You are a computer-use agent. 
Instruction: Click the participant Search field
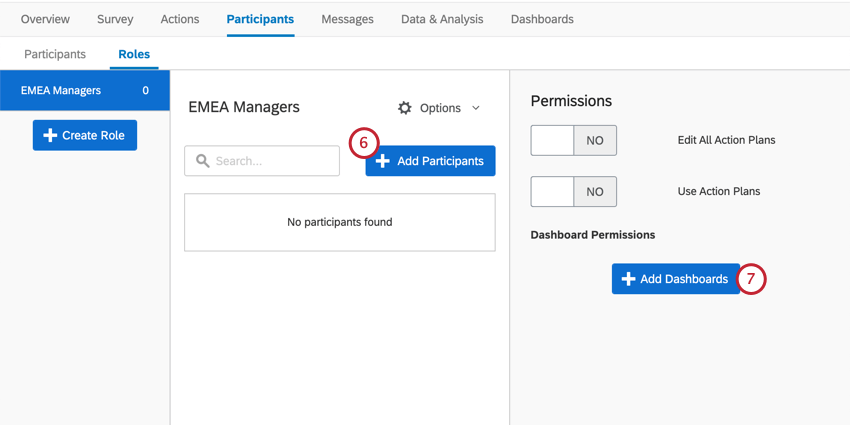coord(272,161)
